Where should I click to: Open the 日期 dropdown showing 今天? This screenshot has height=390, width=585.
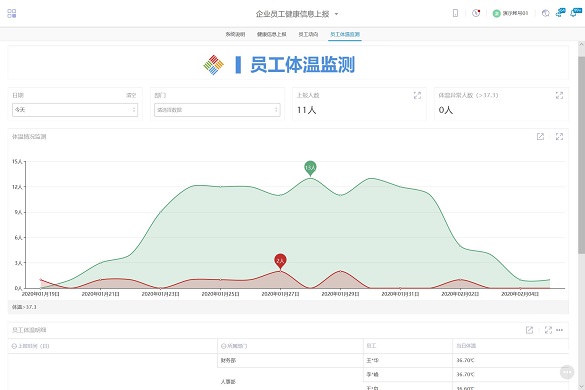click(x=75, y=110)
